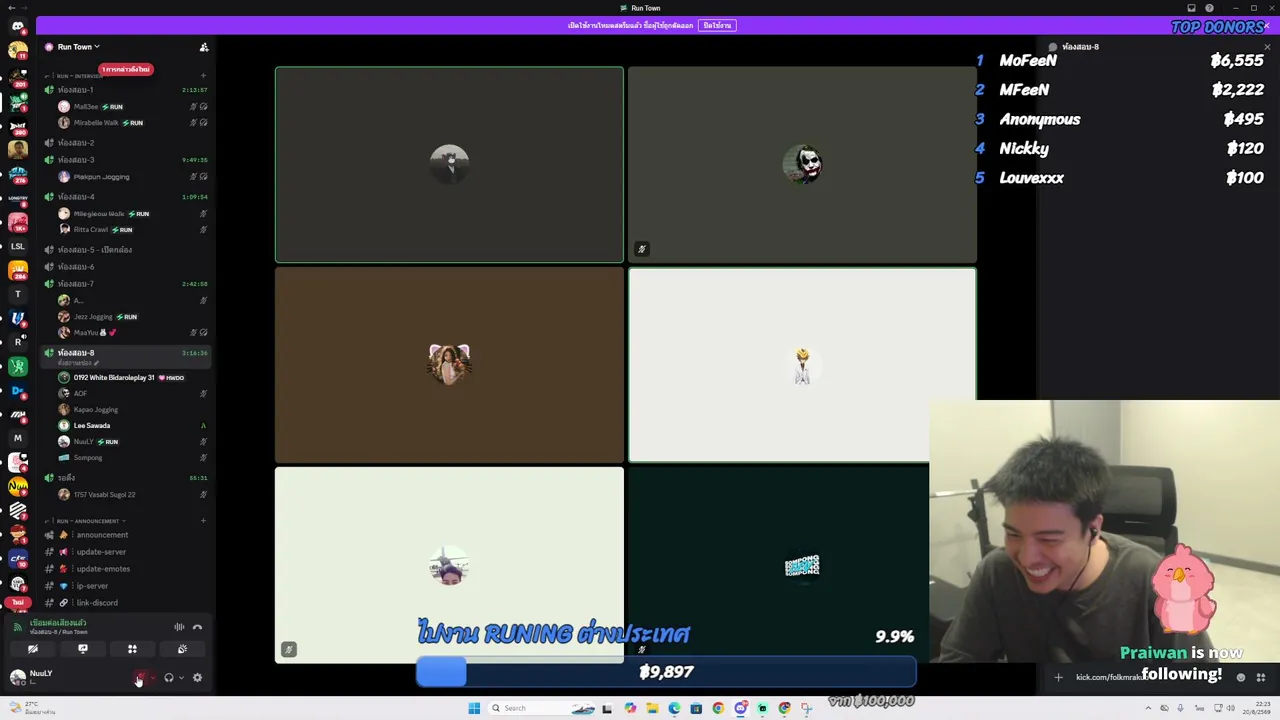
Task: Turn on camera in voice panel
Action: click(33, 649)
